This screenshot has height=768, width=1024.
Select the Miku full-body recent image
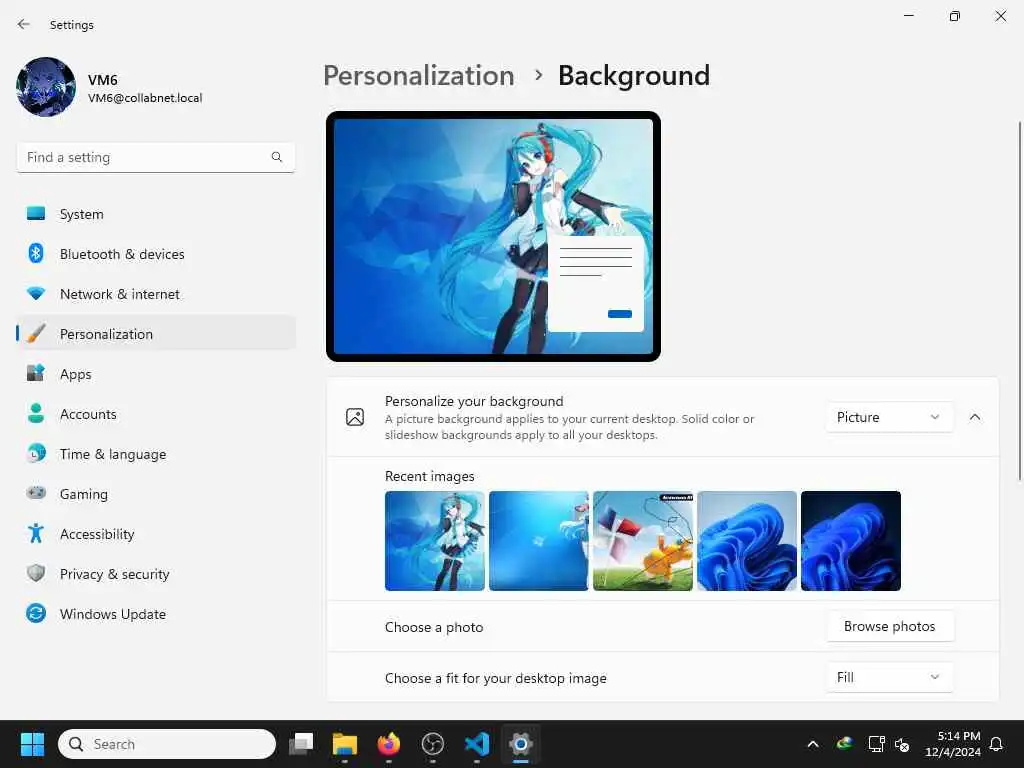(x=435, y=541)
